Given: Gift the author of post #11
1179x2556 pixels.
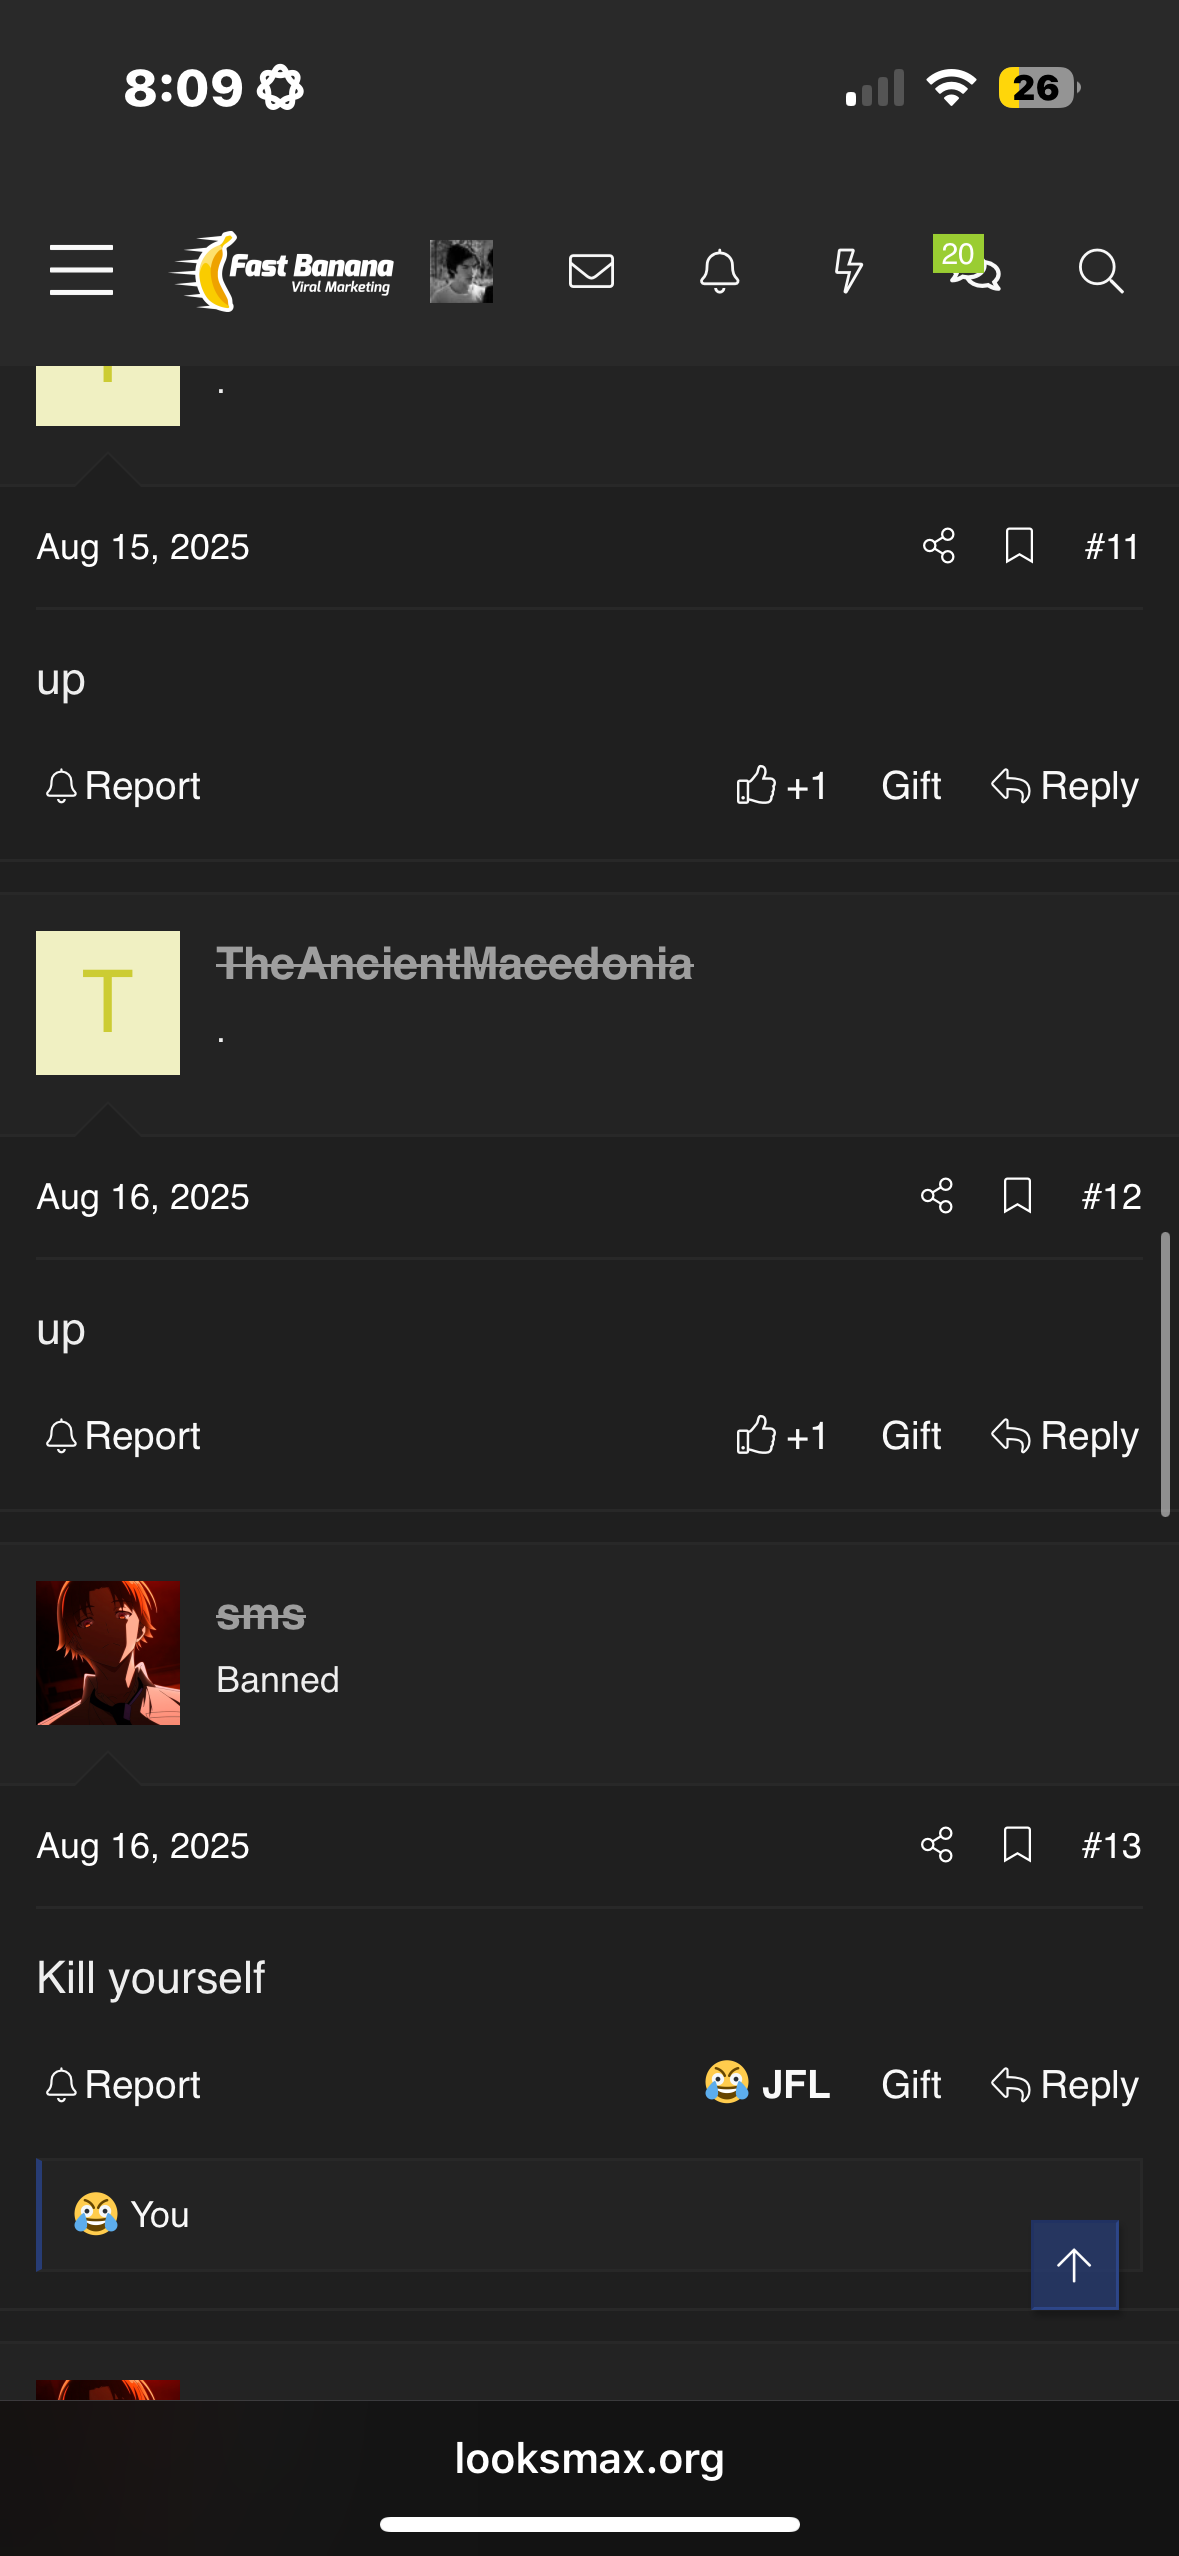Looking at the screenshot, I should [911, 786].
